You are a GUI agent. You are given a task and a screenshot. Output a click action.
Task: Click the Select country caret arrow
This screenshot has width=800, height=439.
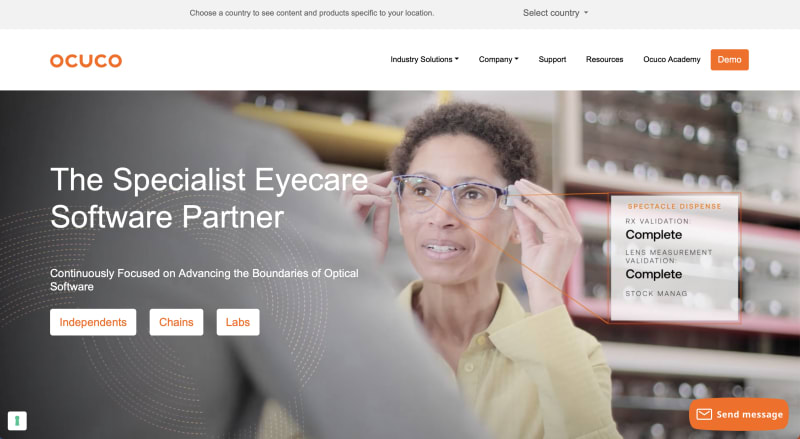coord(586,13)
